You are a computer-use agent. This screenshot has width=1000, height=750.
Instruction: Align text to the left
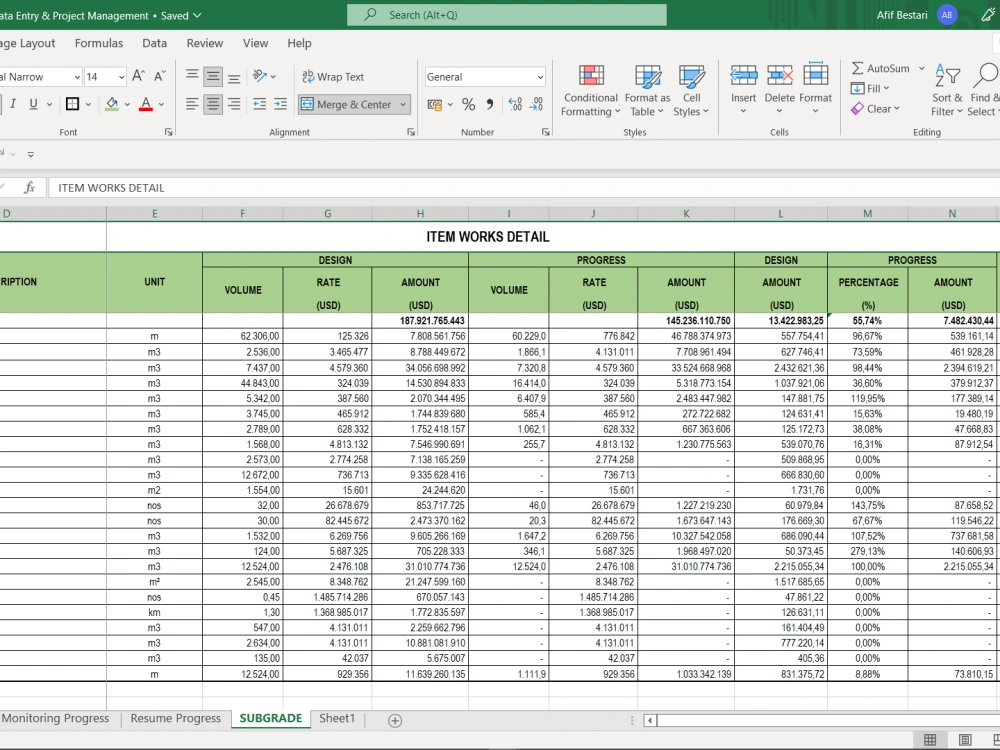192,104
